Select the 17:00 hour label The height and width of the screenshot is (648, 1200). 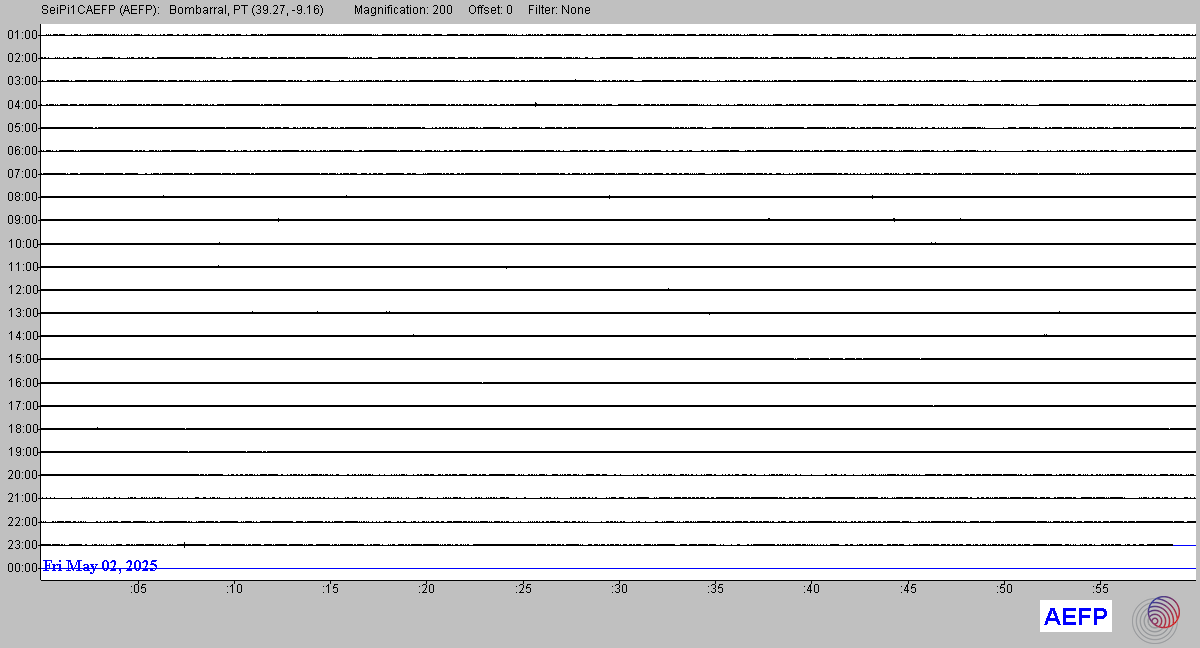coord(22,406)
